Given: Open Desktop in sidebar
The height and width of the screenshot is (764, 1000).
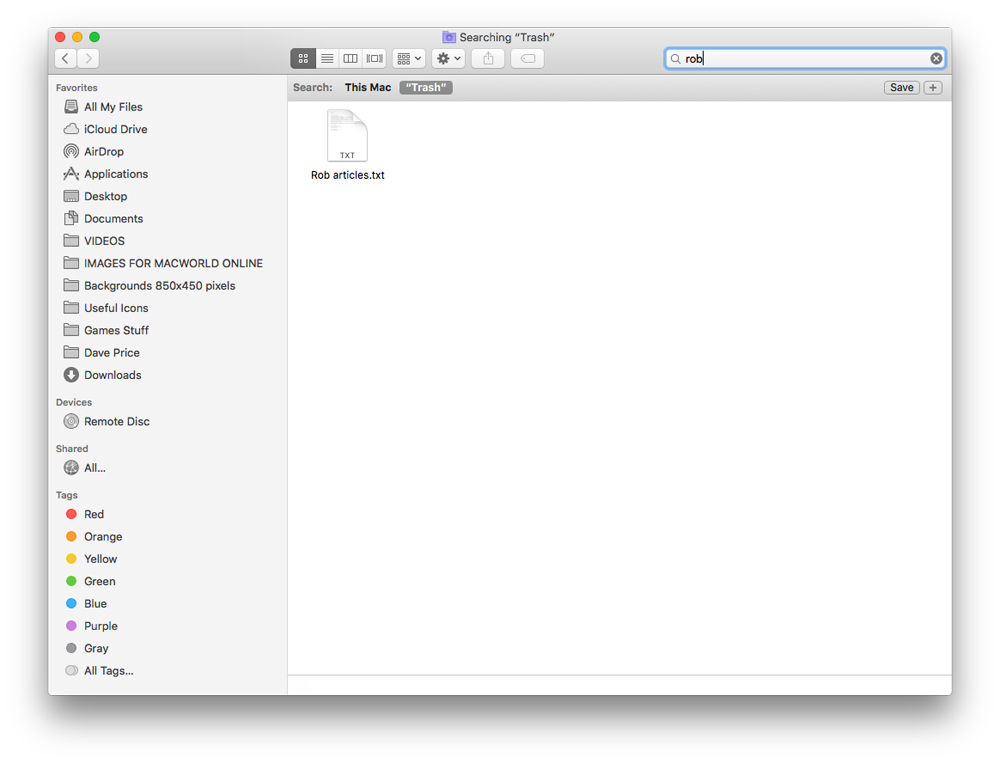Looking at the screenshot, I should [x=106, y=196].
